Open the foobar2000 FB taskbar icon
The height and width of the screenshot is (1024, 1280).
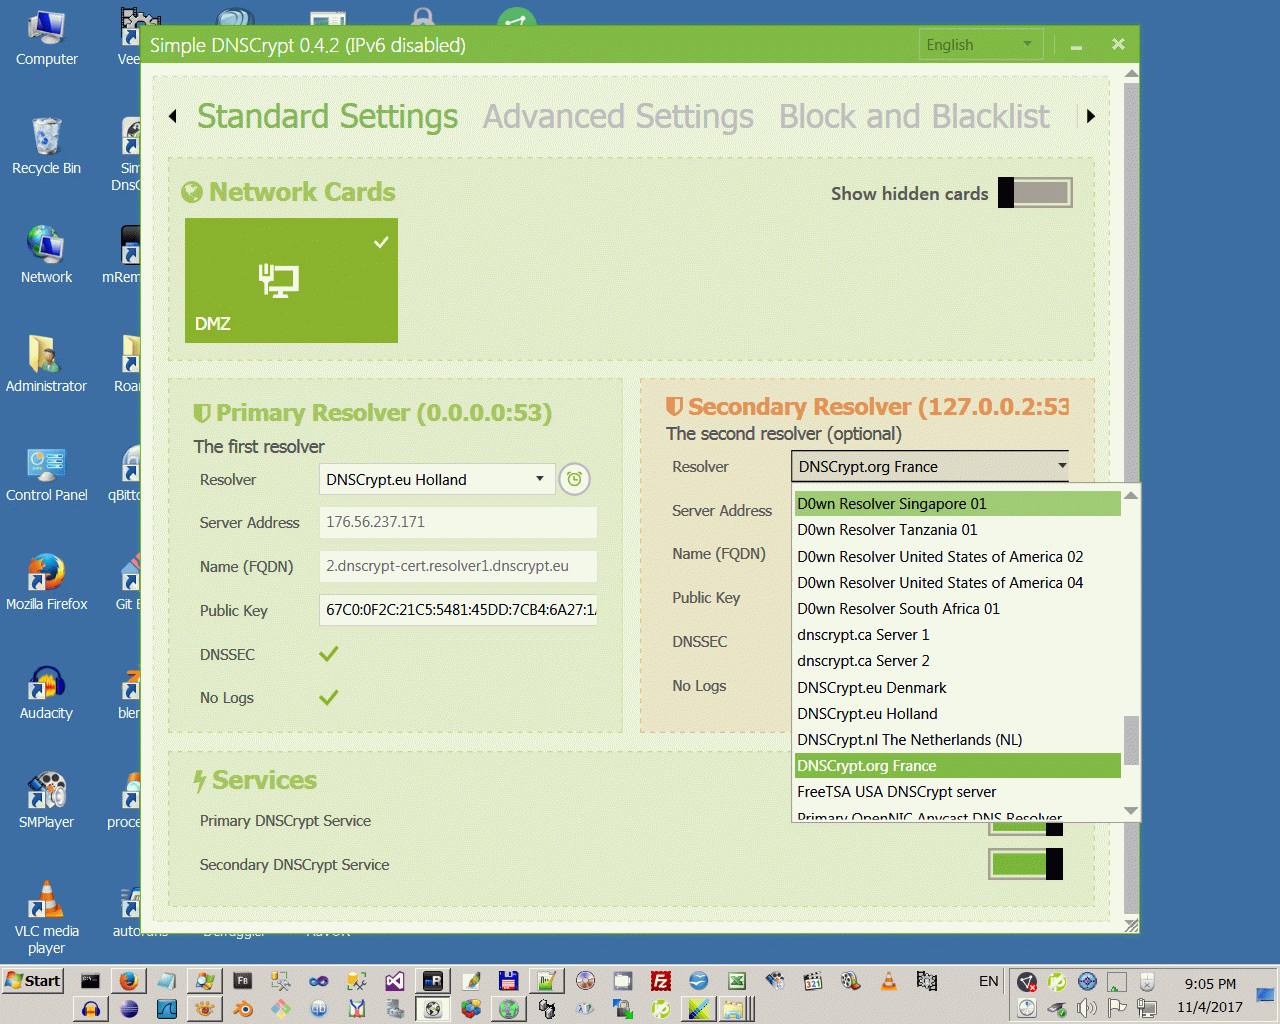(x=243, y=981)
